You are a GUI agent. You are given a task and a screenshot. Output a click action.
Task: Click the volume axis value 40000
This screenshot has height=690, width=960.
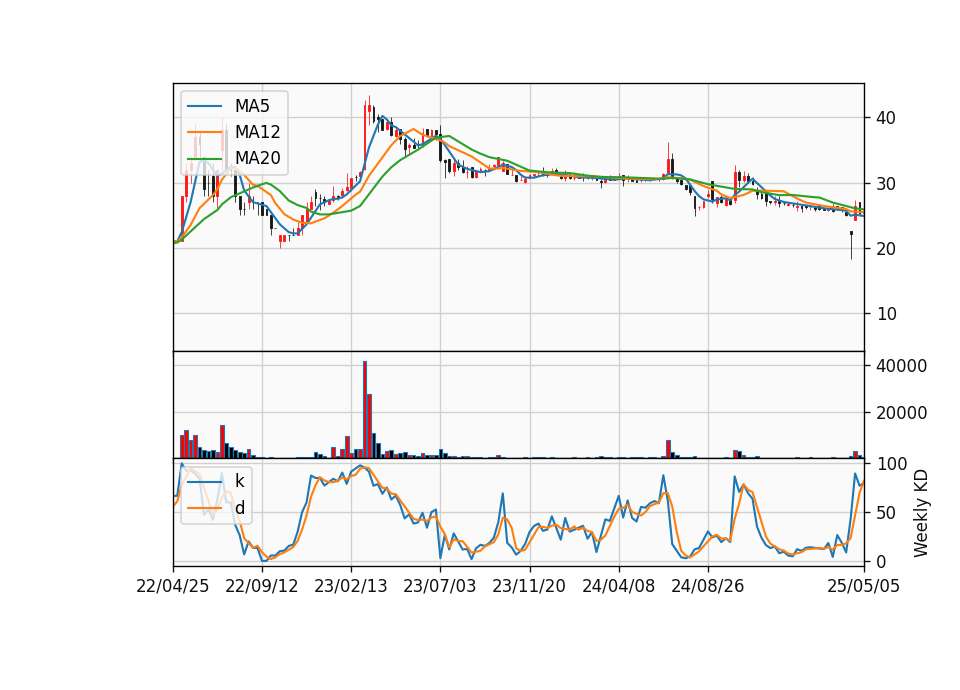coord(902,366)
